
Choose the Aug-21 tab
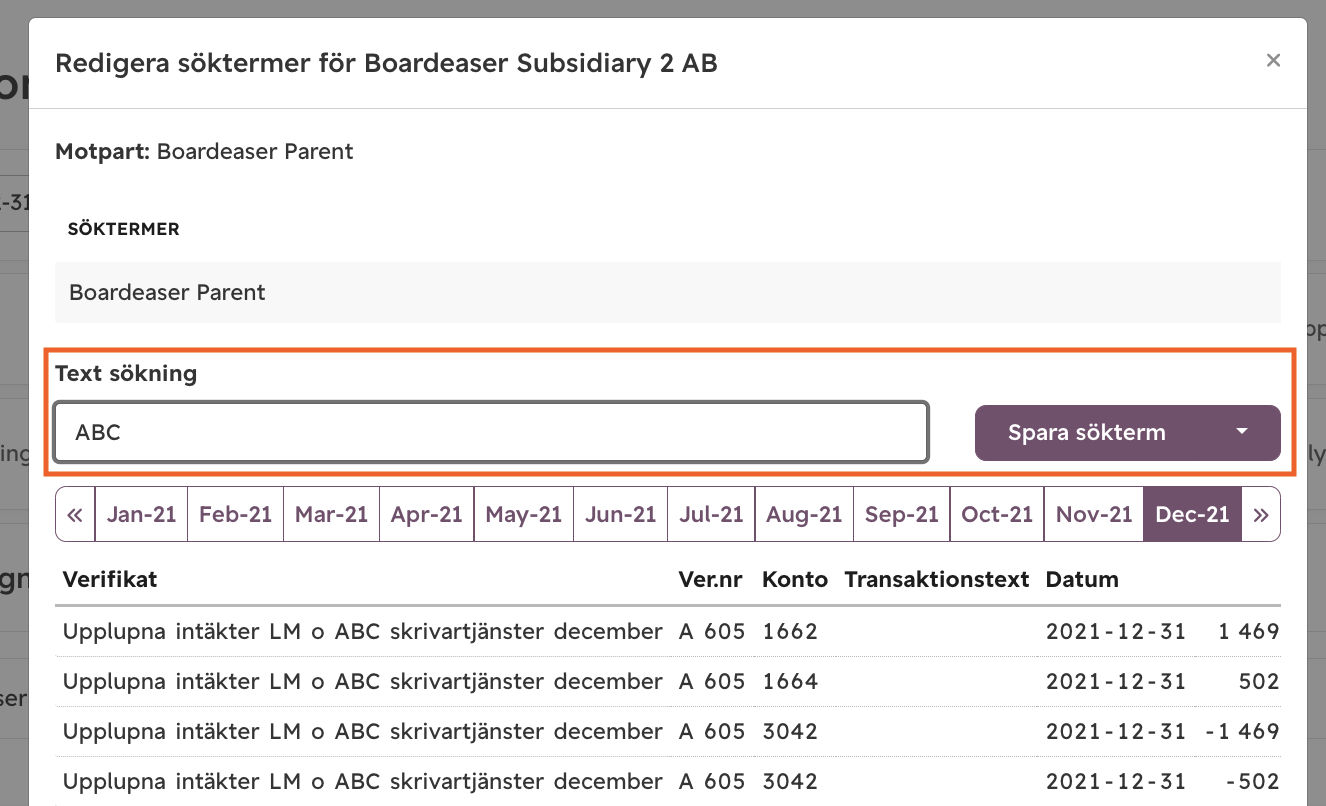804,514
